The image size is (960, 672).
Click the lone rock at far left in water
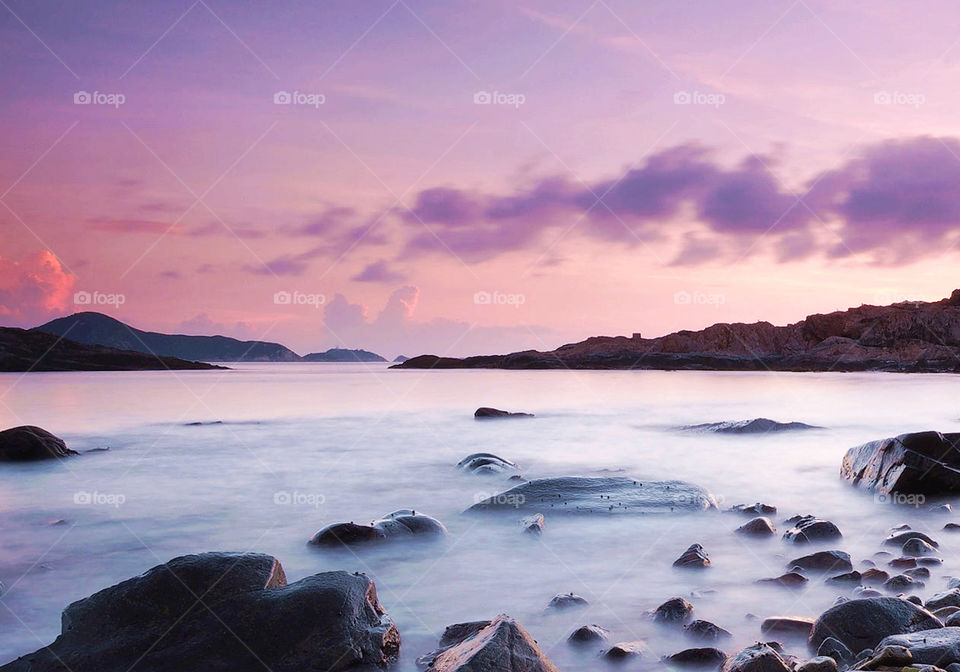(x=32, y=443)
